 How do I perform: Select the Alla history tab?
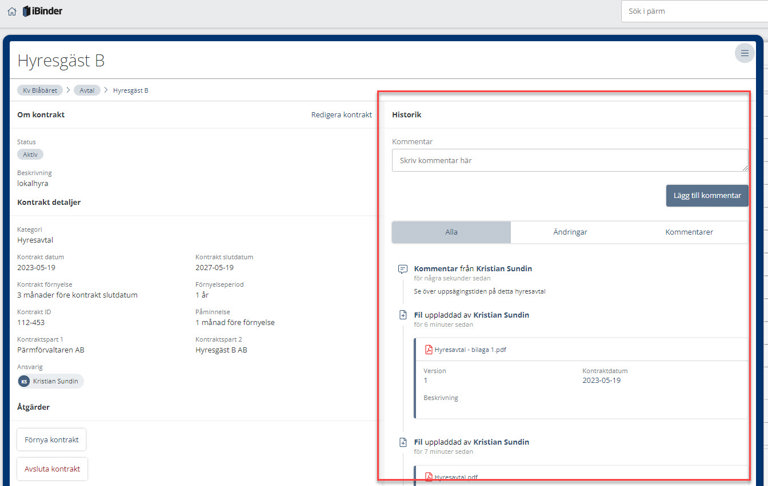(x=451, y=232)
